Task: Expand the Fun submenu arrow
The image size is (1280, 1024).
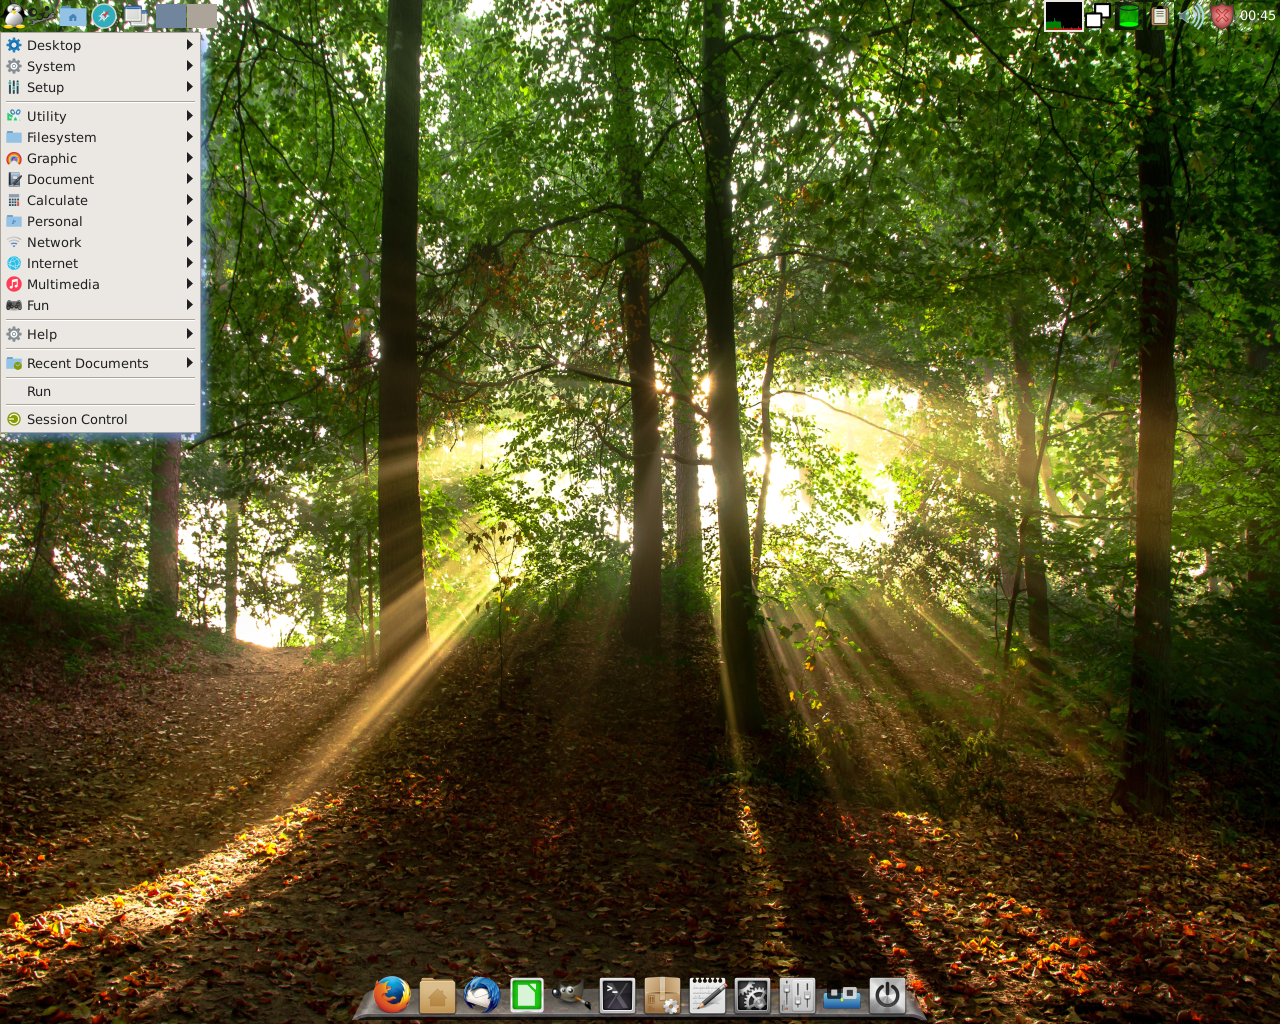Action: pyautogui.click(x=189, y=305)
